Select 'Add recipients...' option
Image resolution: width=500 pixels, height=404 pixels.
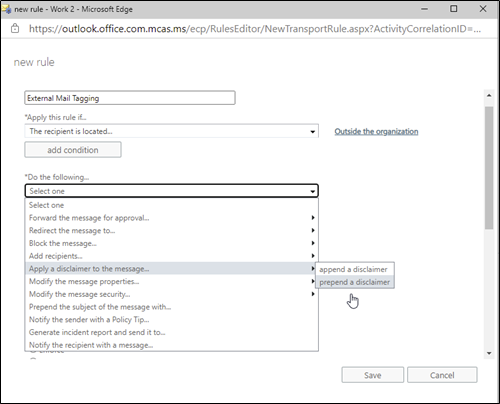tap(172, 256)
